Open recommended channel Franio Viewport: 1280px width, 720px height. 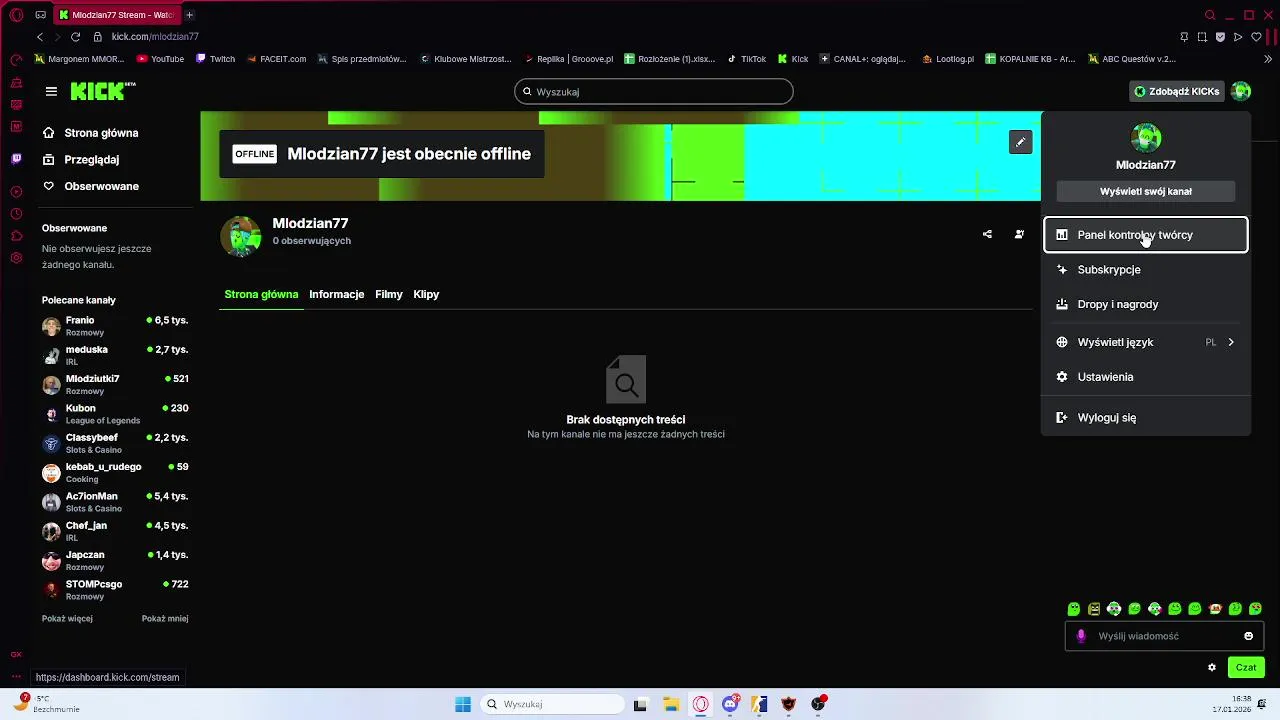pos(115,326)
